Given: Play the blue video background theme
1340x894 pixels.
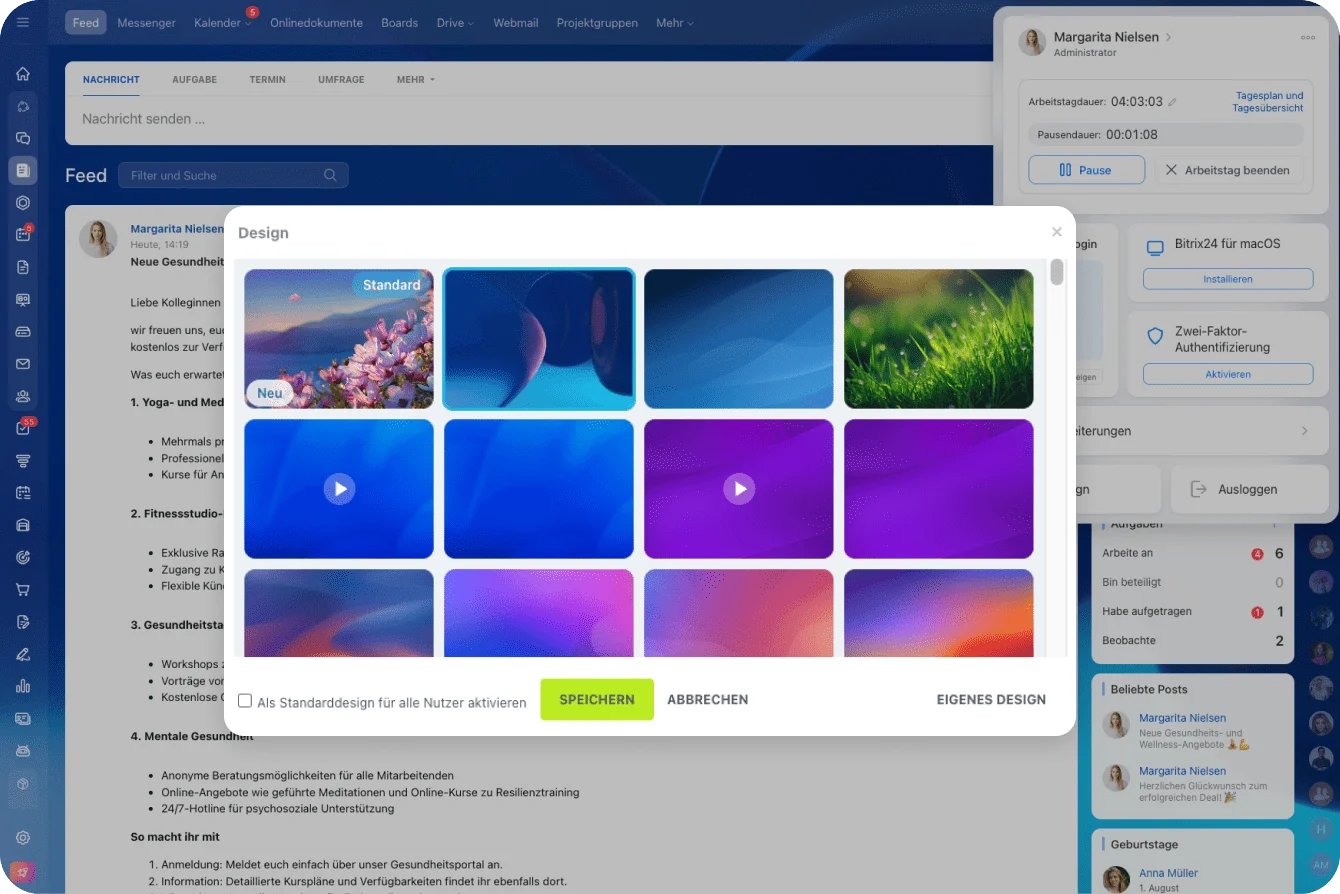Looking at the screenshot, I should [339, 489].
